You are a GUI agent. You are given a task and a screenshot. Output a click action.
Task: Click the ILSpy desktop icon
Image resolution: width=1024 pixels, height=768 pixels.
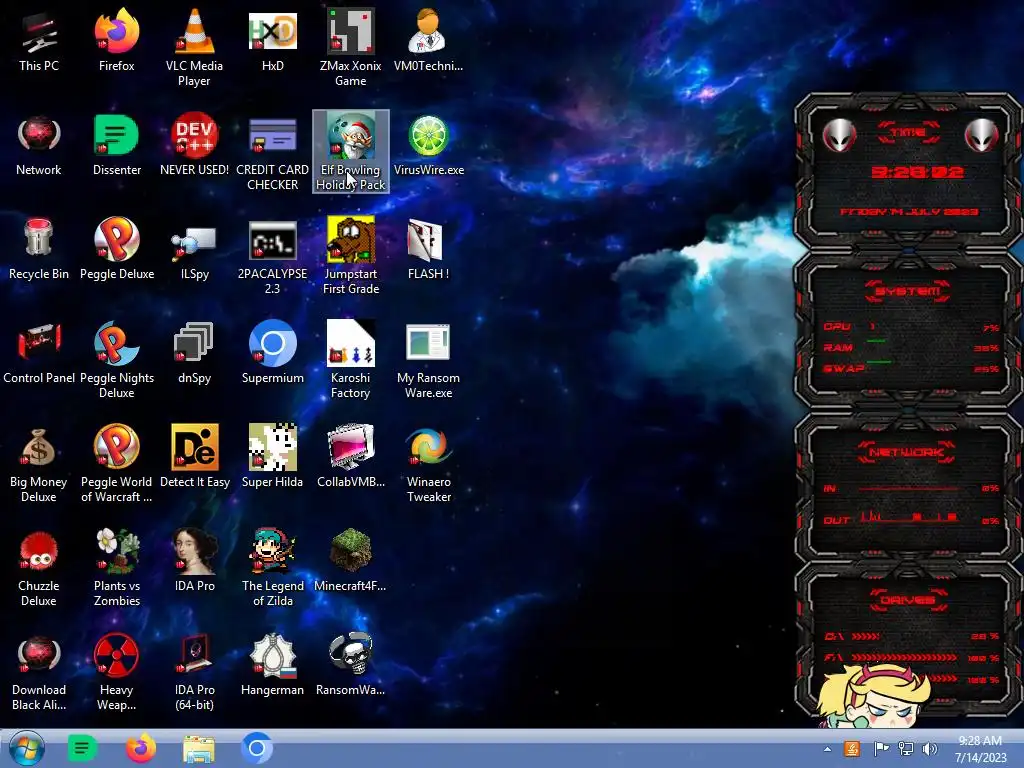pyautogui.click(x=194, y=249)
